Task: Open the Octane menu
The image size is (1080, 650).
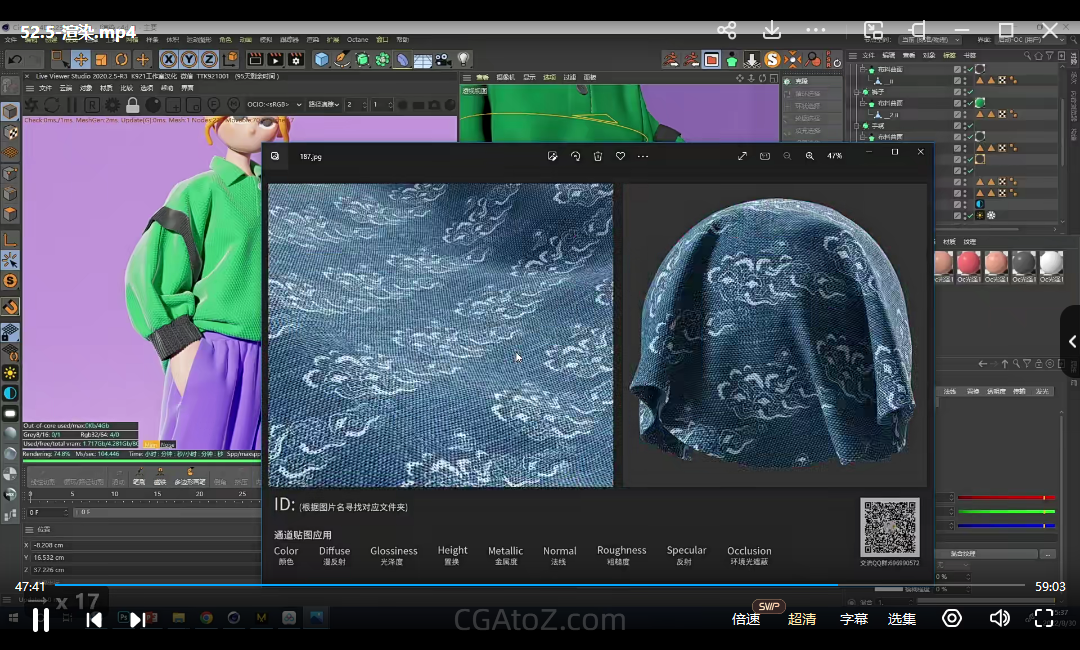Action: (357, 40)
